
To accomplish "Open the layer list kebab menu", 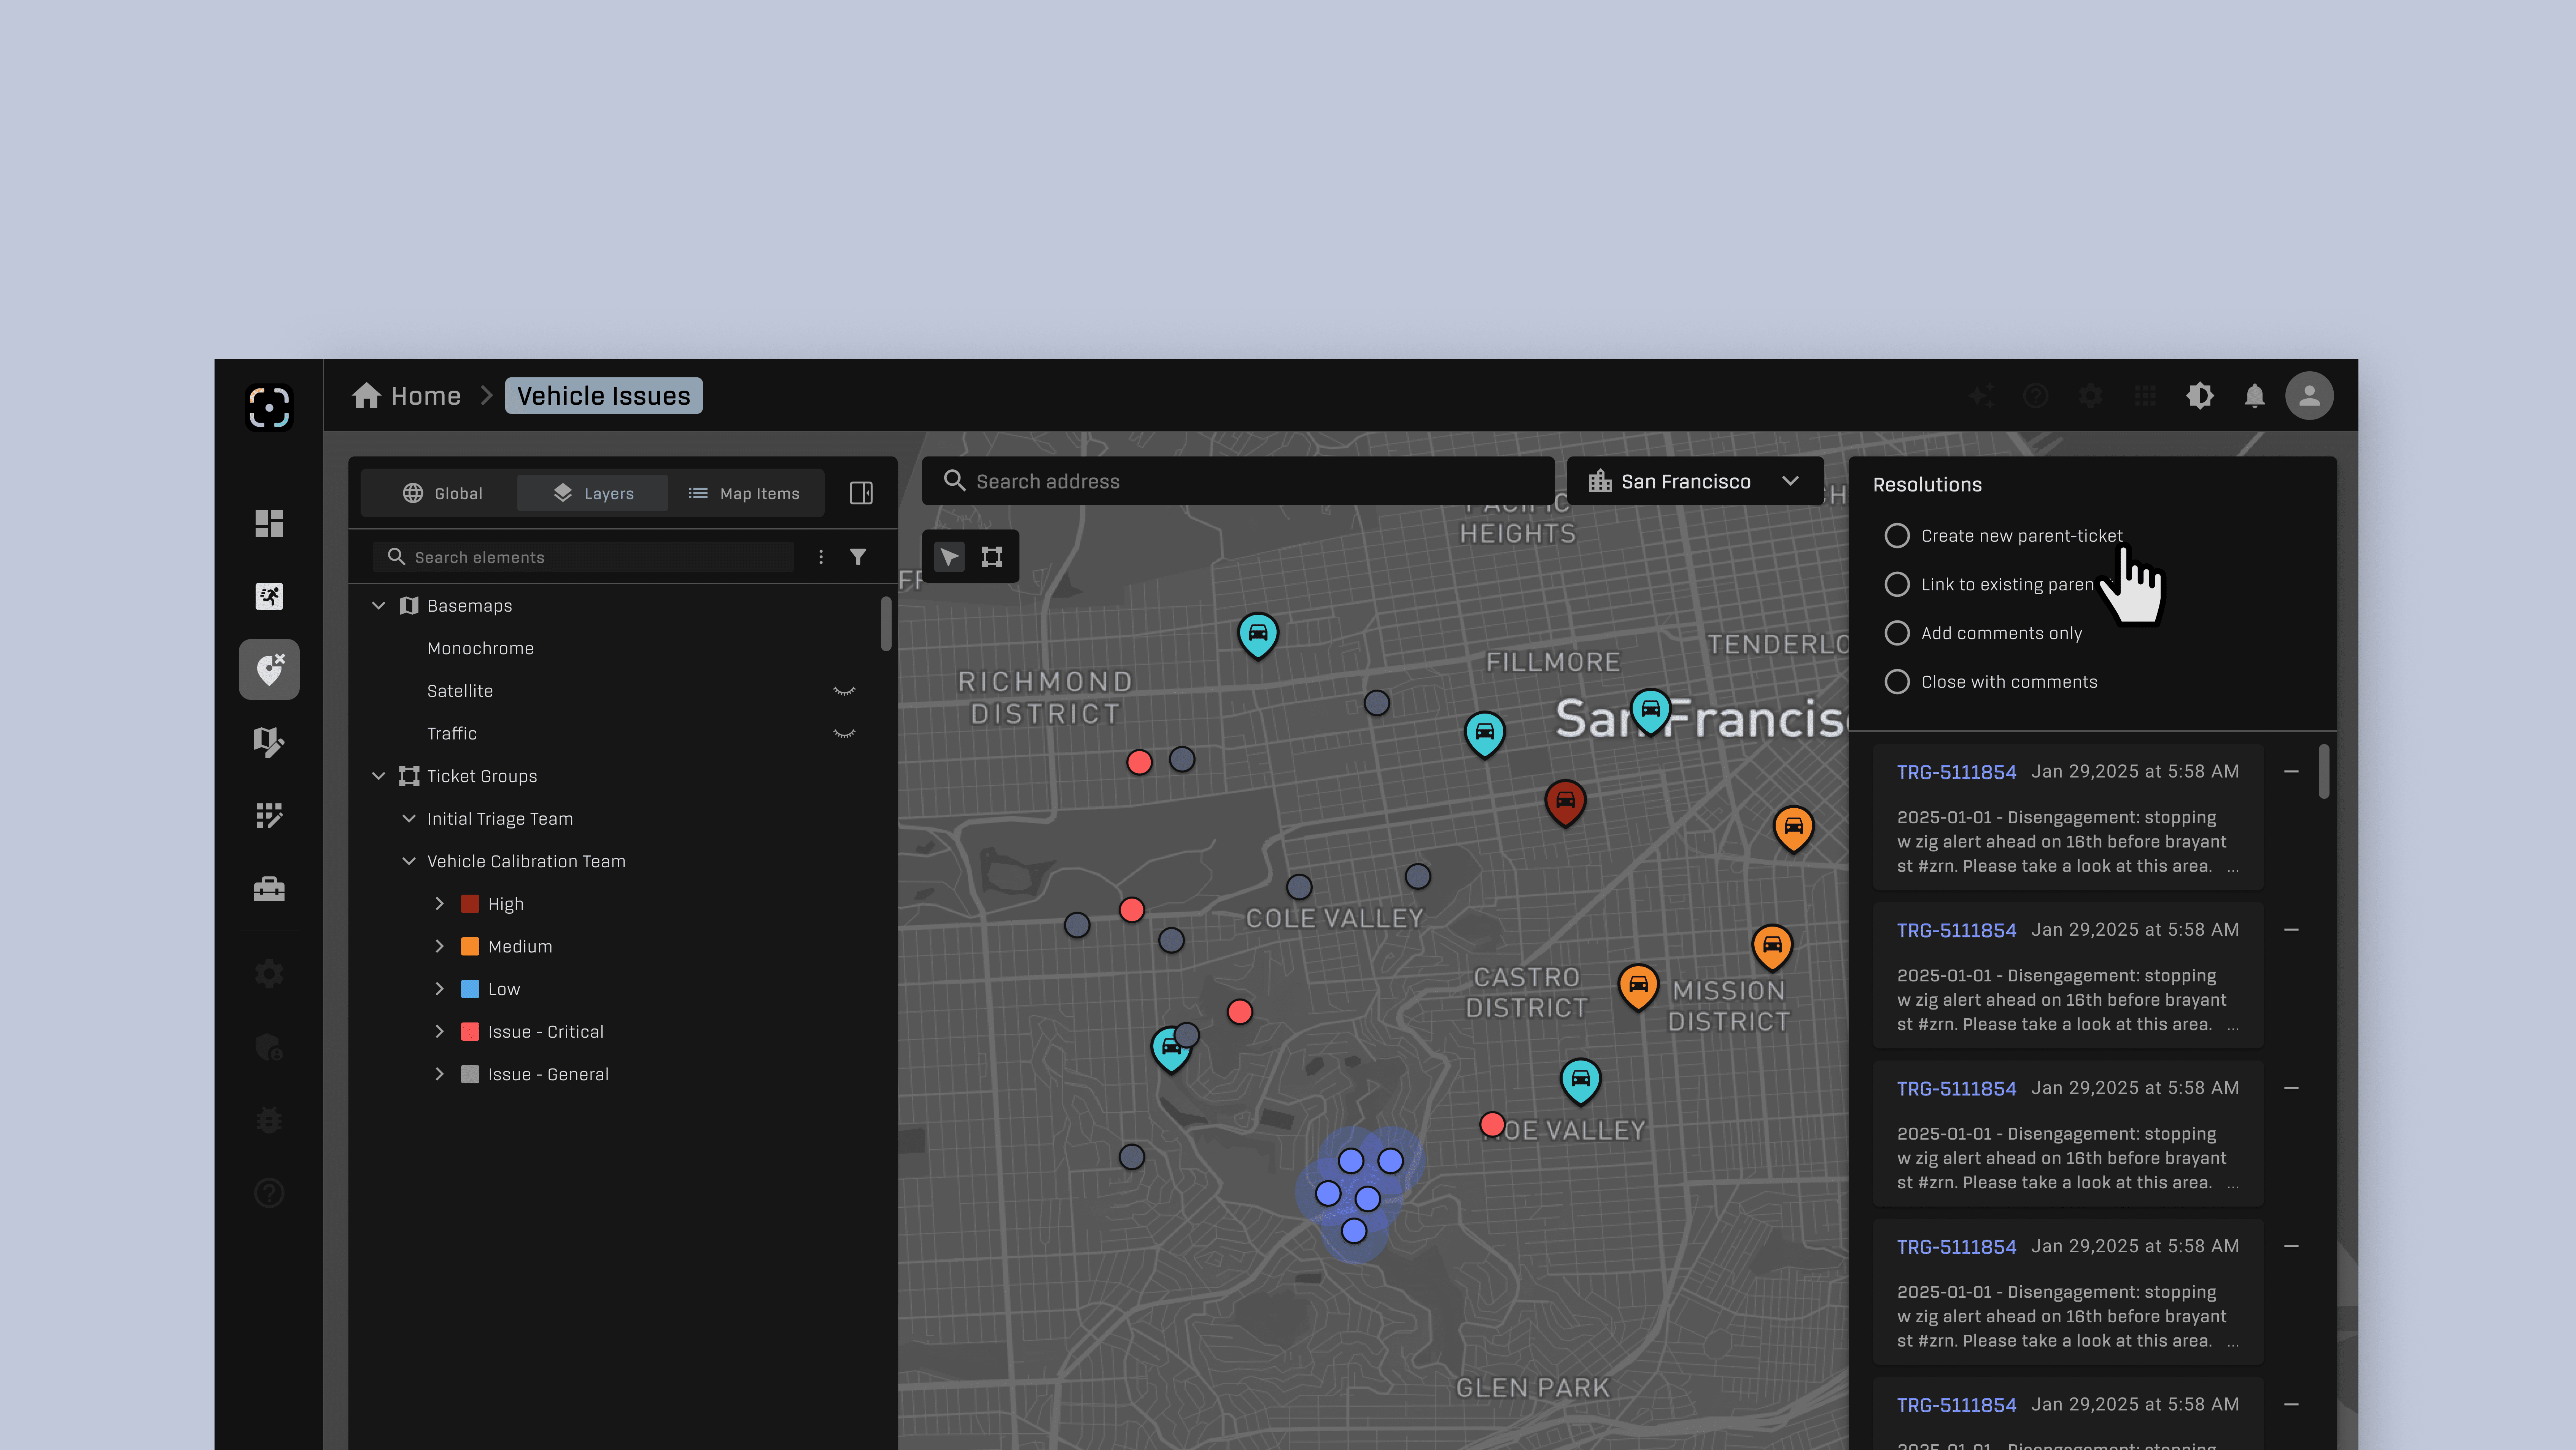I will [x=821, y=557].
